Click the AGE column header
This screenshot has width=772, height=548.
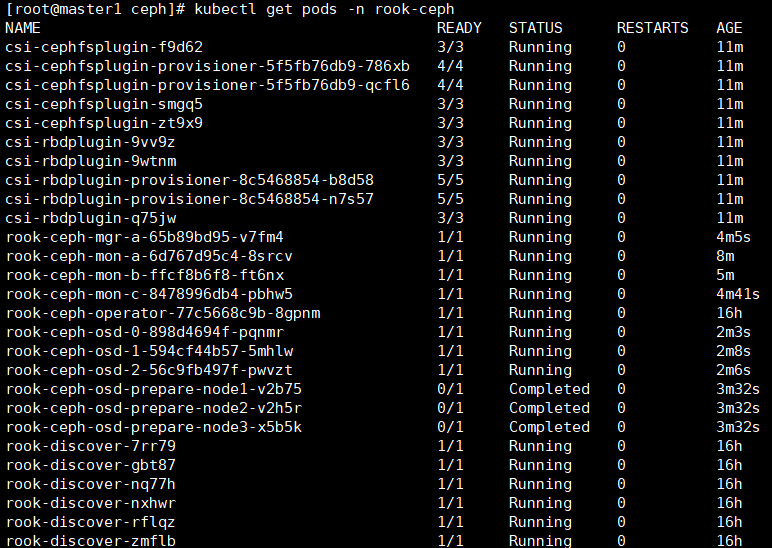[729, 28]
